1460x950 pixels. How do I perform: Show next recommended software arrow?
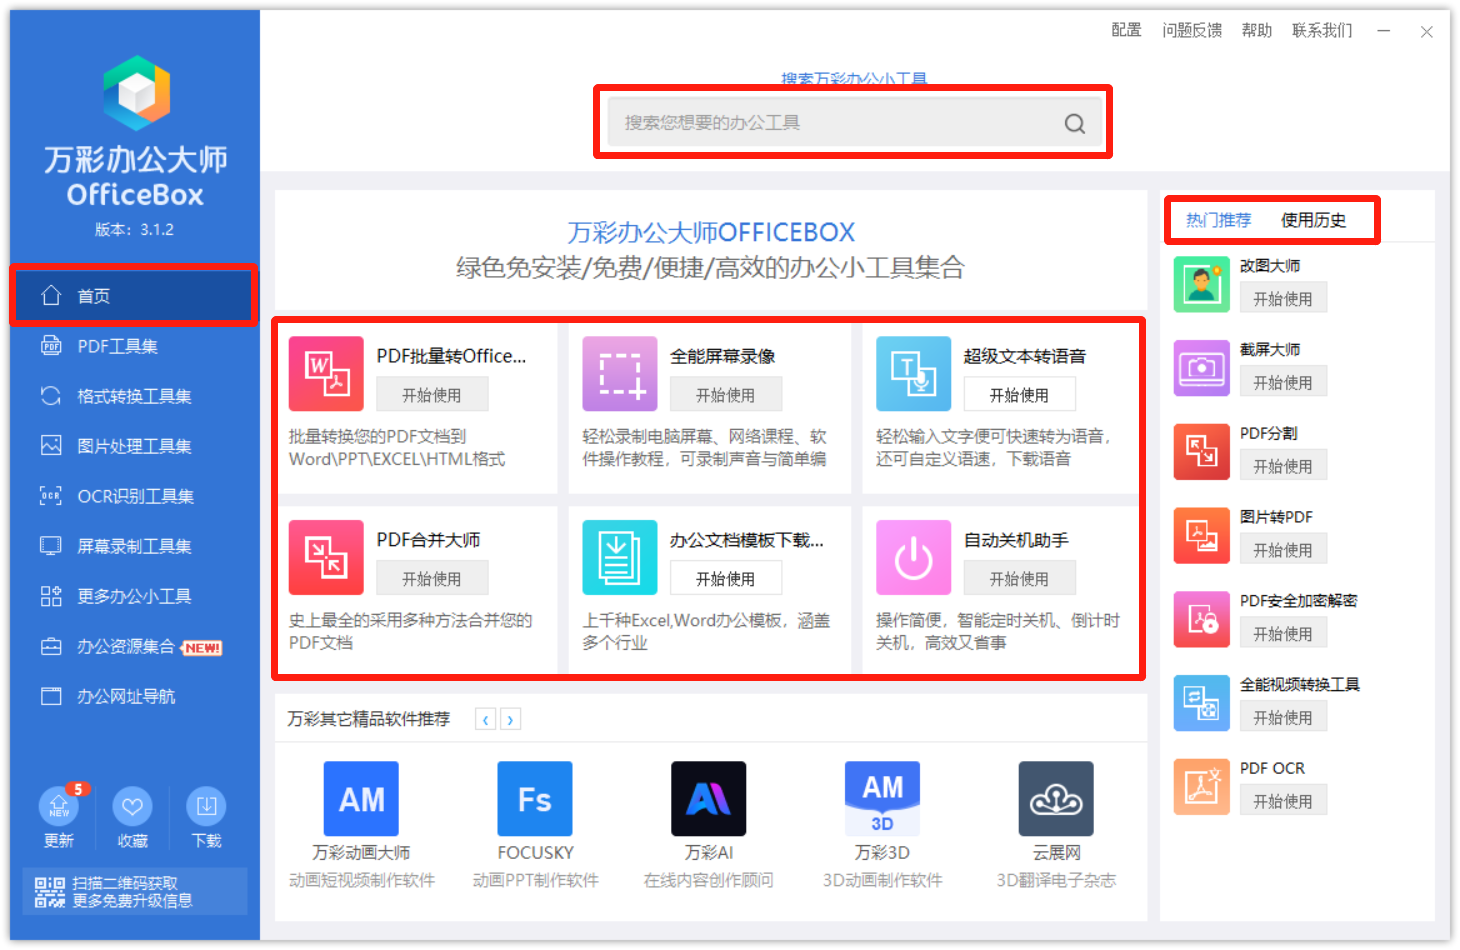[511, 719]
